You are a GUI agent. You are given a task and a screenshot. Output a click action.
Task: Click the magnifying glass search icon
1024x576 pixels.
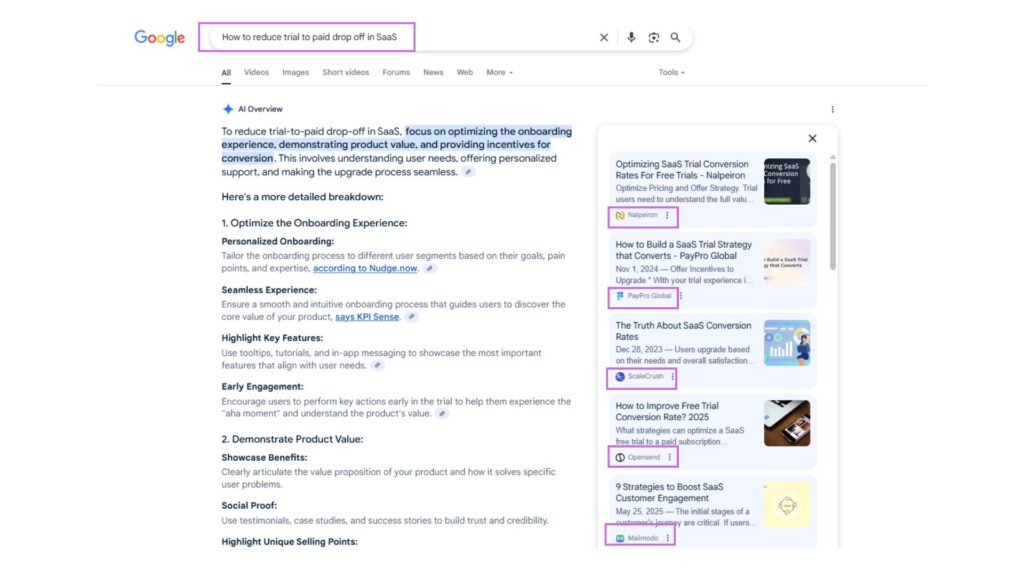click(675, 38)
